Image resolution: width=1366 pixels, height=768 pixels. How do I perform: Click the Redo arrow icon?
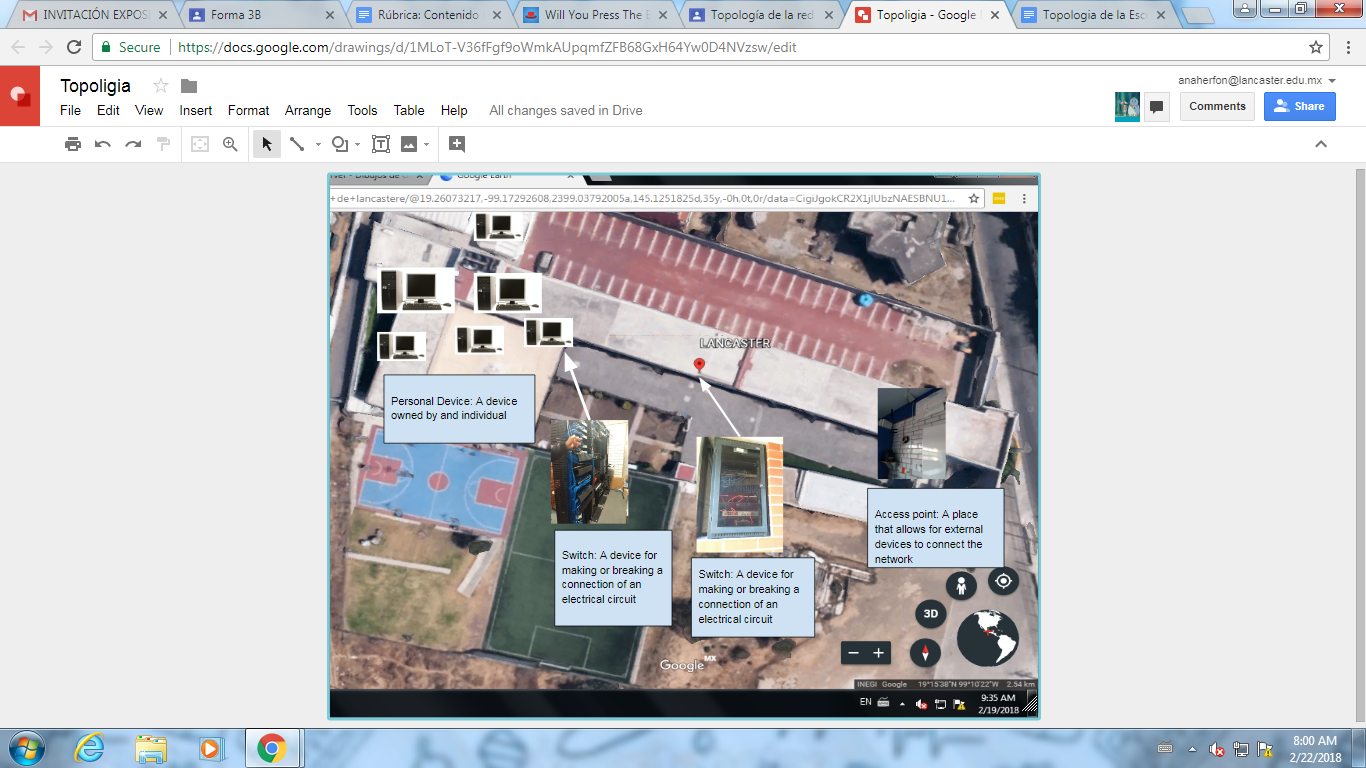[x=133, y=144]
